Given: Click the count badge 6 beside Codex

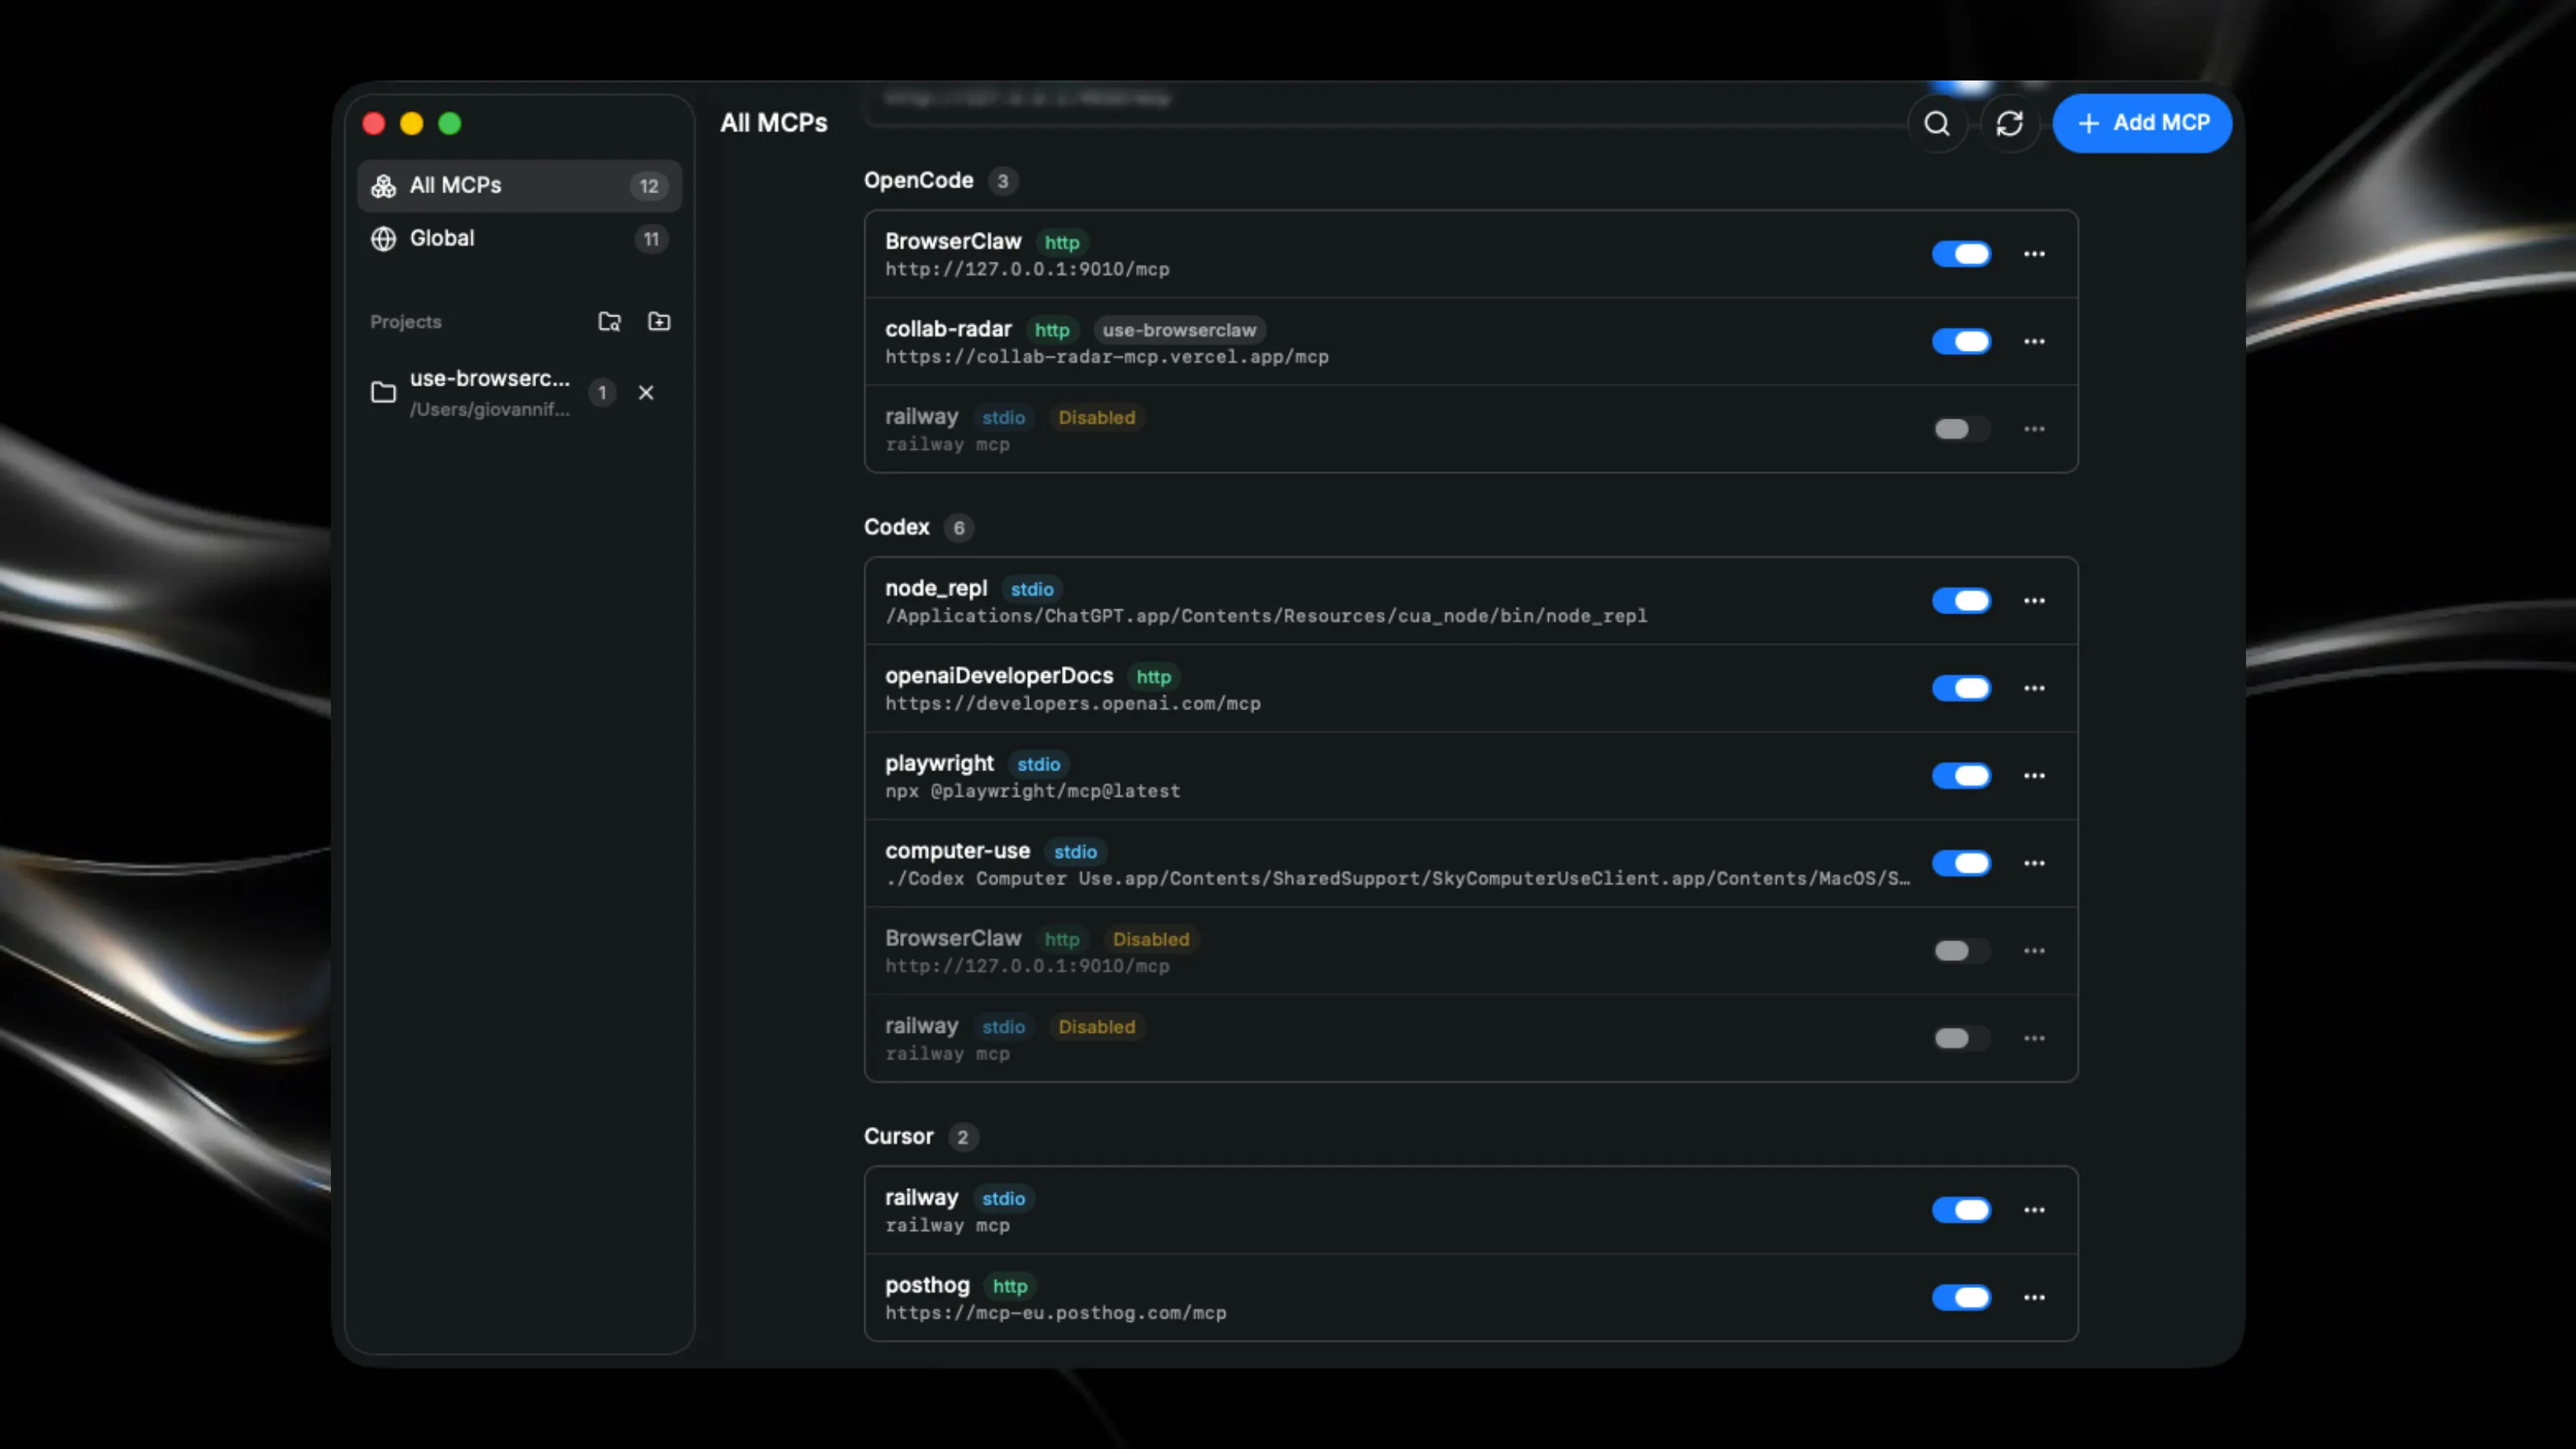Looking at the screenshot, I should click(958, 528).
